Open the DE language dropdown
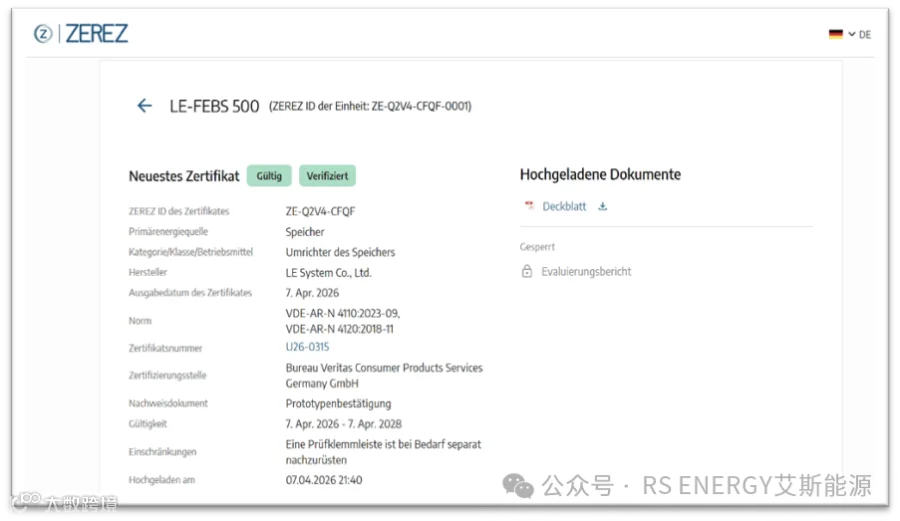The image size is (900, 521). click(x=859, y=34)
